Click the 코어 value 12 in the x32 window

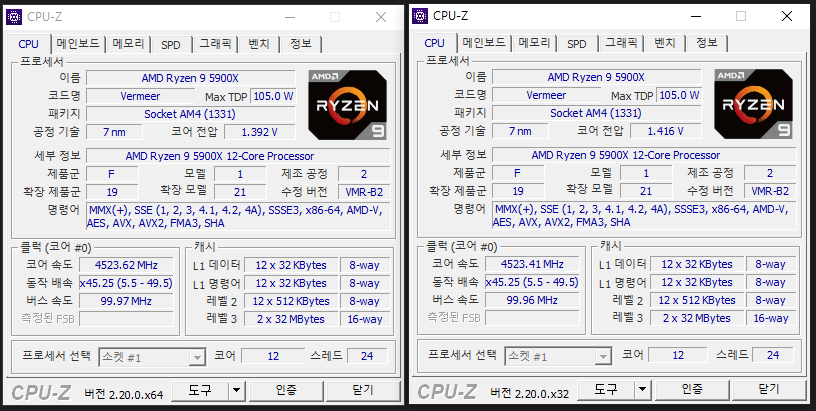point(678,355)
